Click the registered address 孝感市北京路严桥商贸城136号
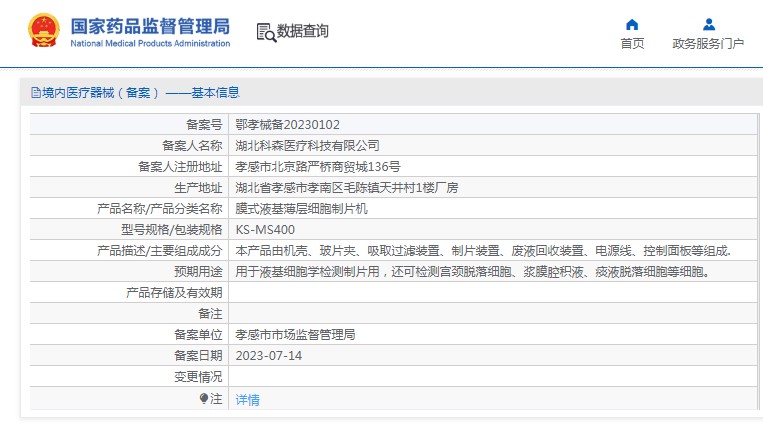Screen dimensions: 763x424 317,167
